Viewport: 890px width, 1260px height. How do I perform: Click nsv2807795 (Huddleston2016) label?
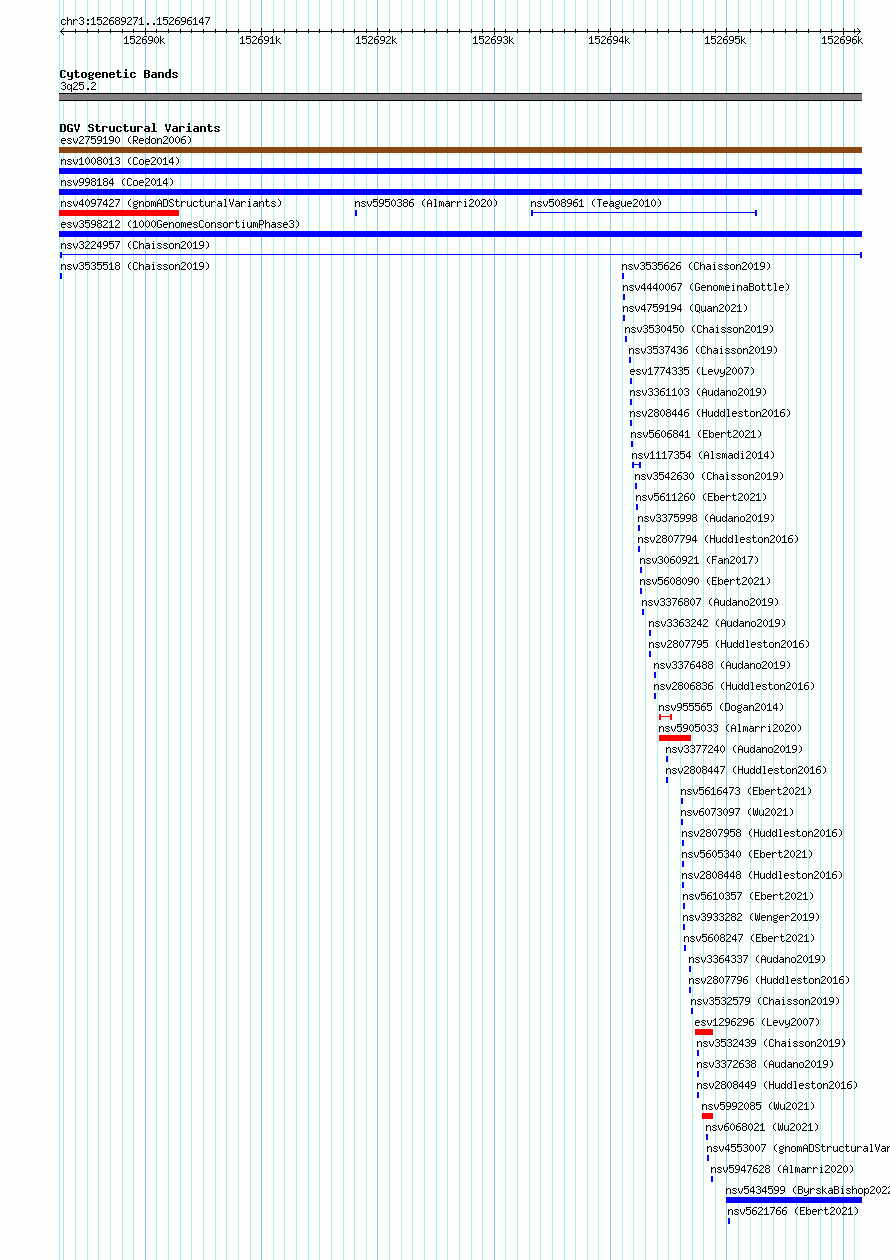point(729,644)
